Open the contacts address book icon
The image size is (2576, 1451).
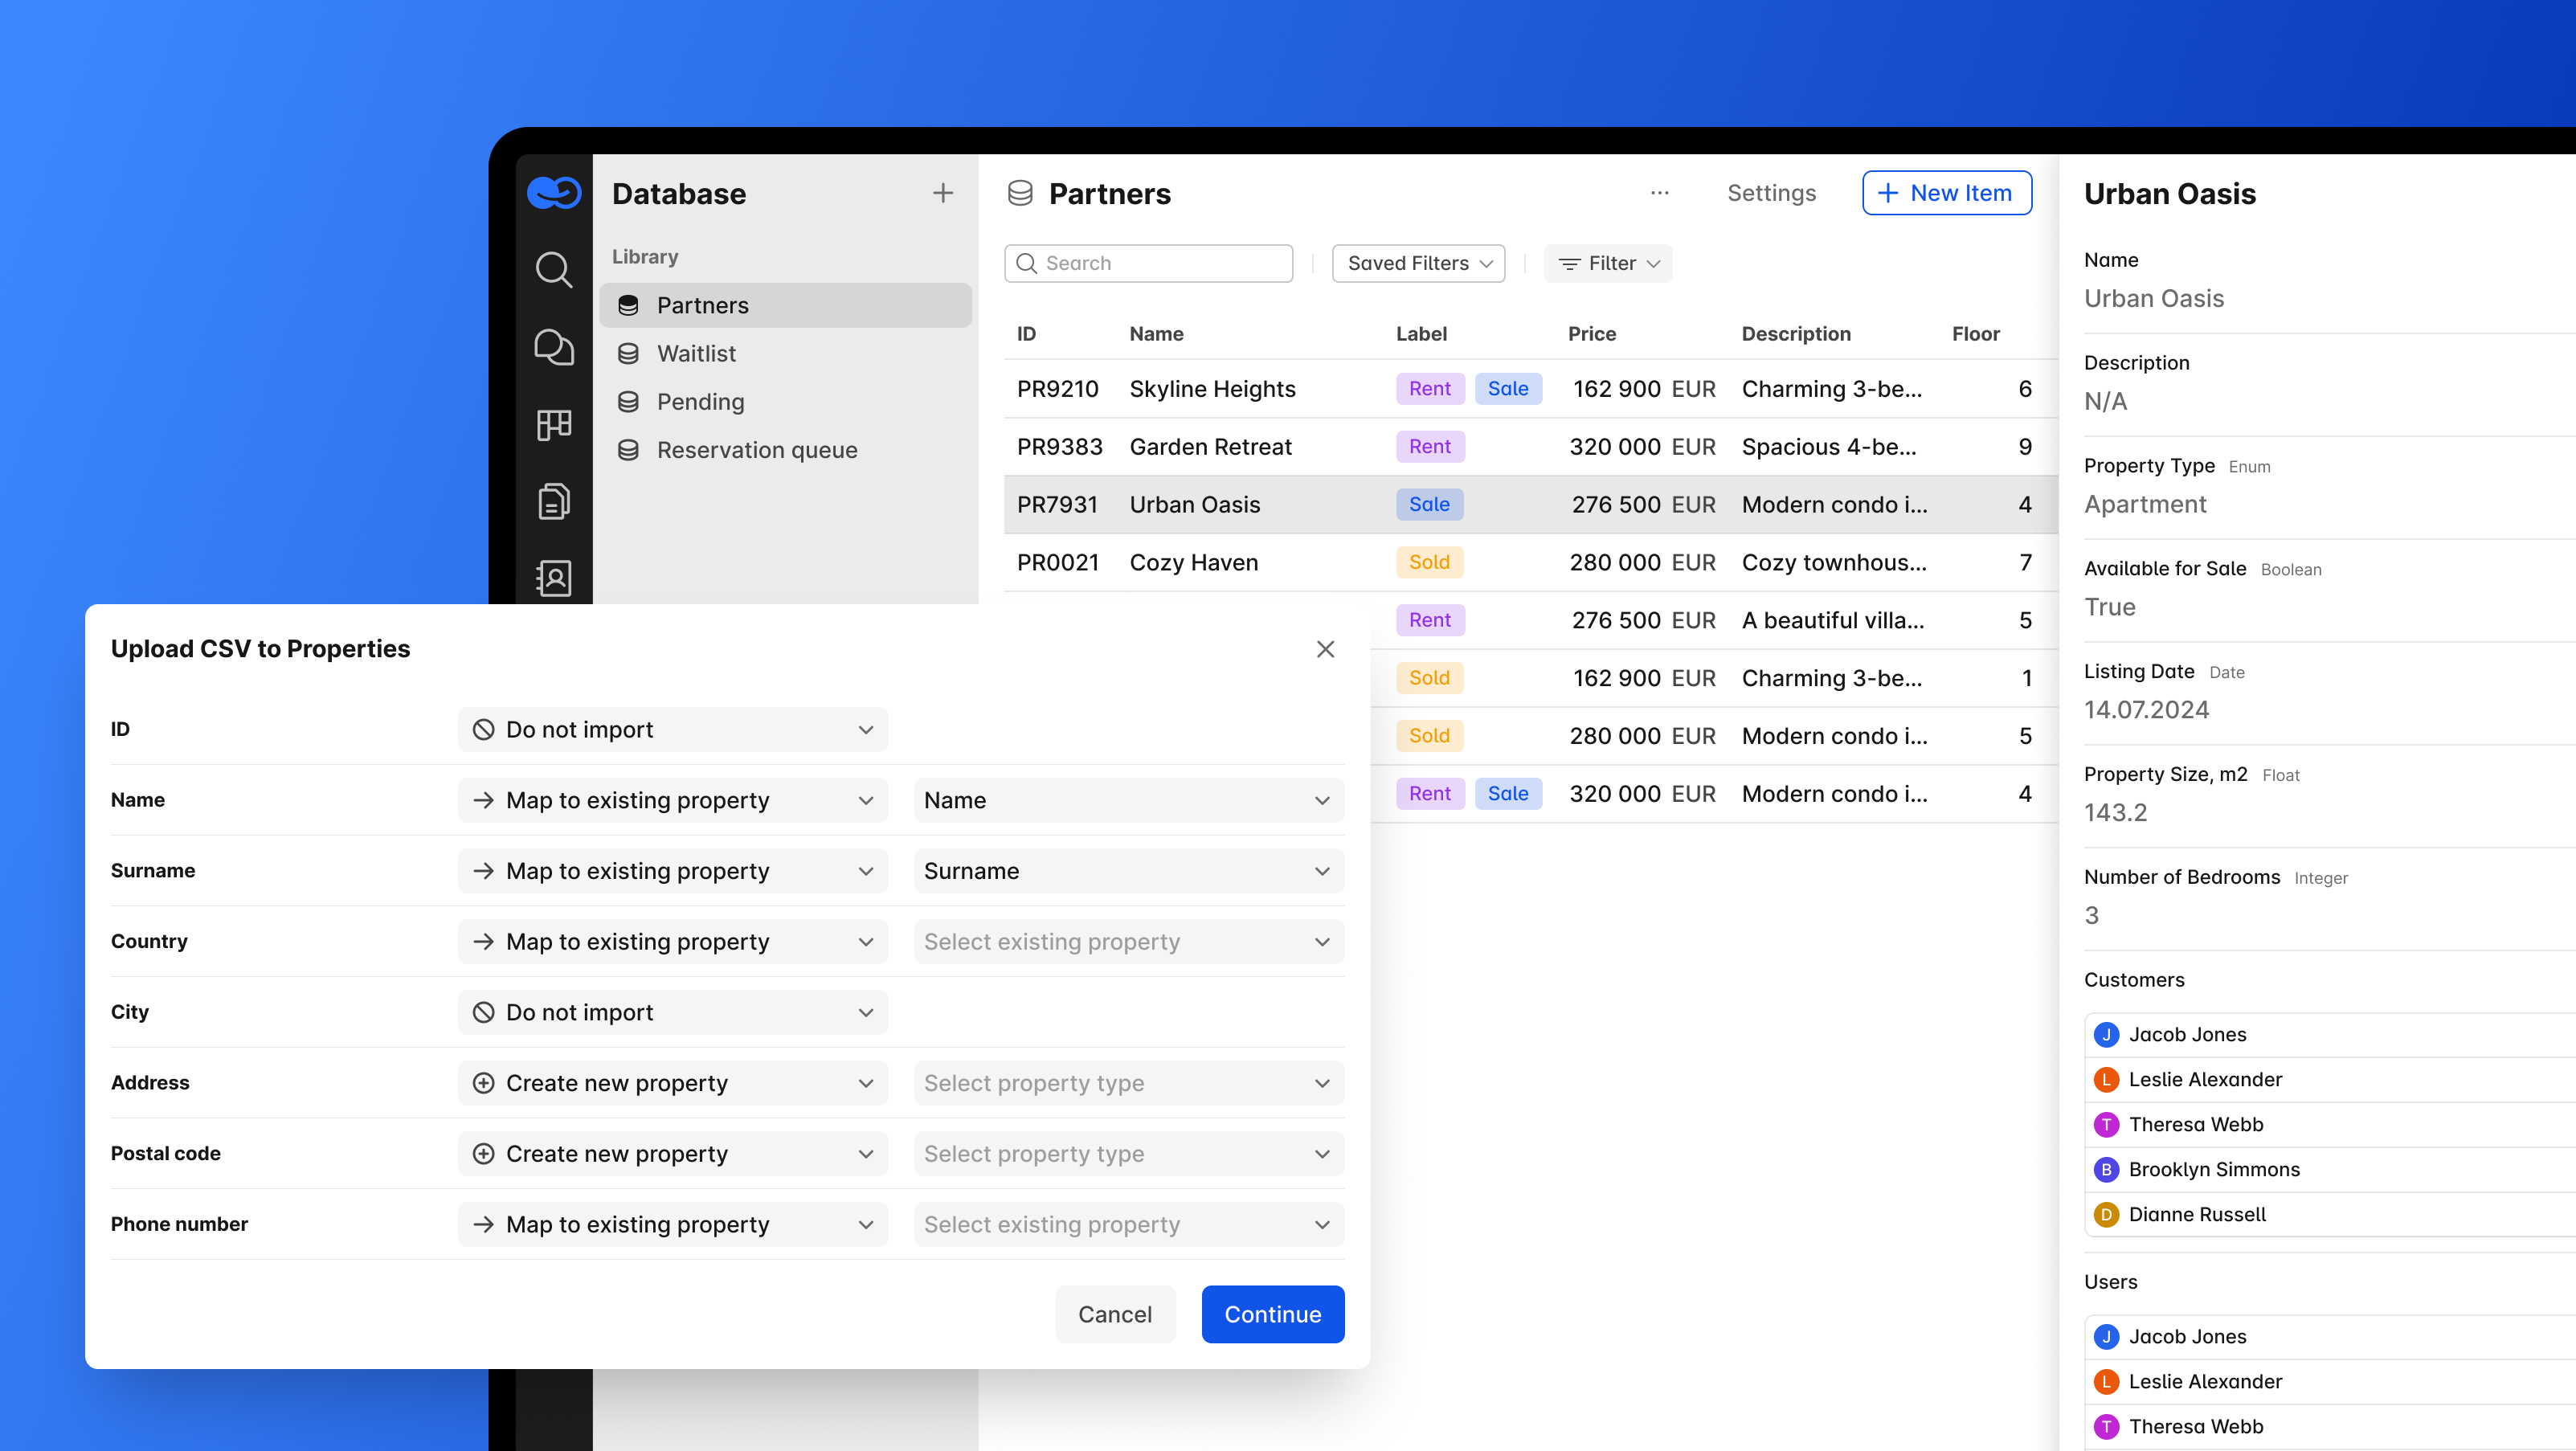click(x=554, y=578)
